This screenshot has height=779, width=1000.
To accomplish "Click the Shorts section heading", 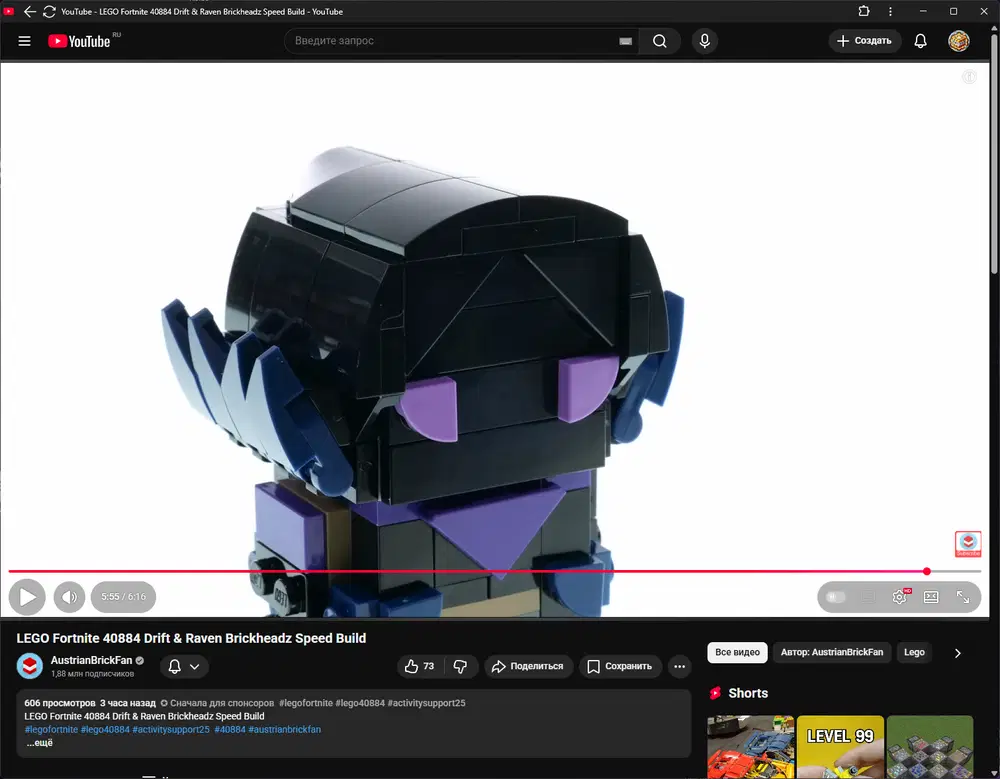I will (747, 694).
